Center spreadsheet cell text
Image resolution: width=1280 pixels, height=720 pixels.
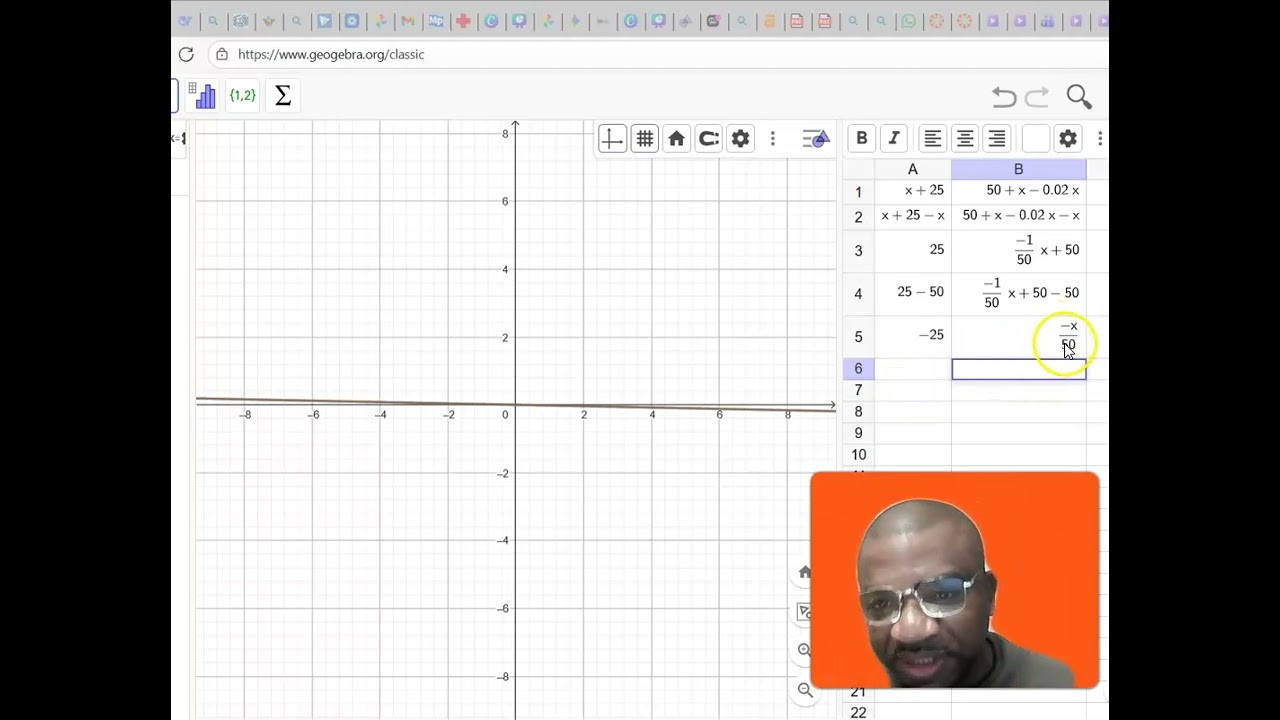pos(965,139)
